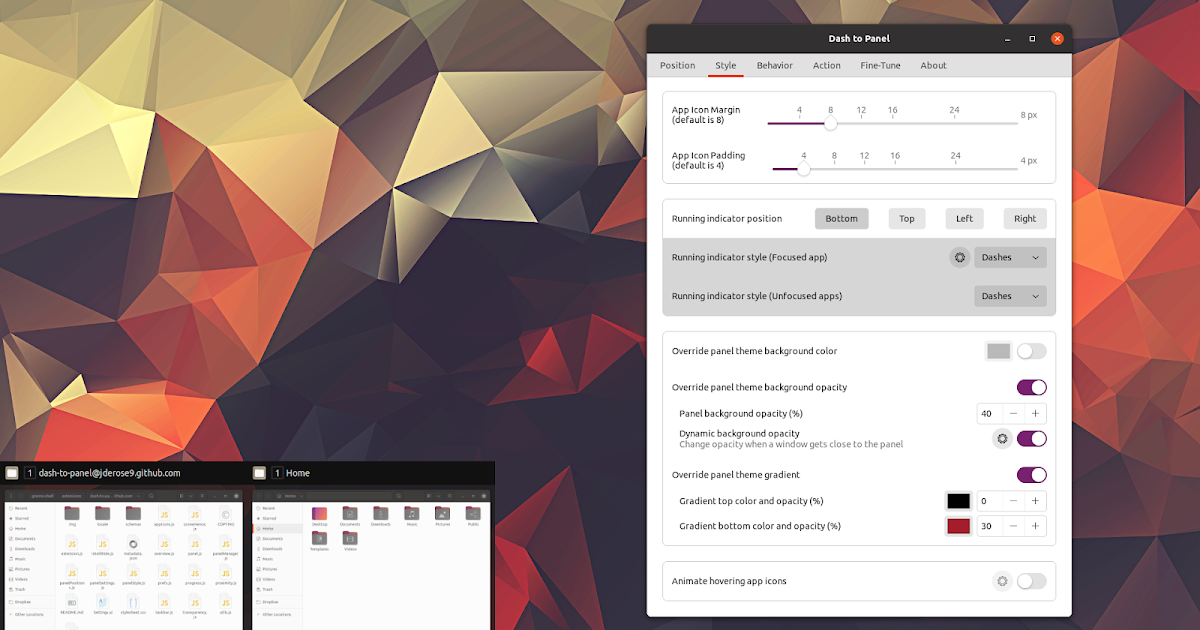The width and height of the screenshot is (1200, 630).
Task: Open the unfocused apps Dashes dropdown
Action: [1010, 296]
